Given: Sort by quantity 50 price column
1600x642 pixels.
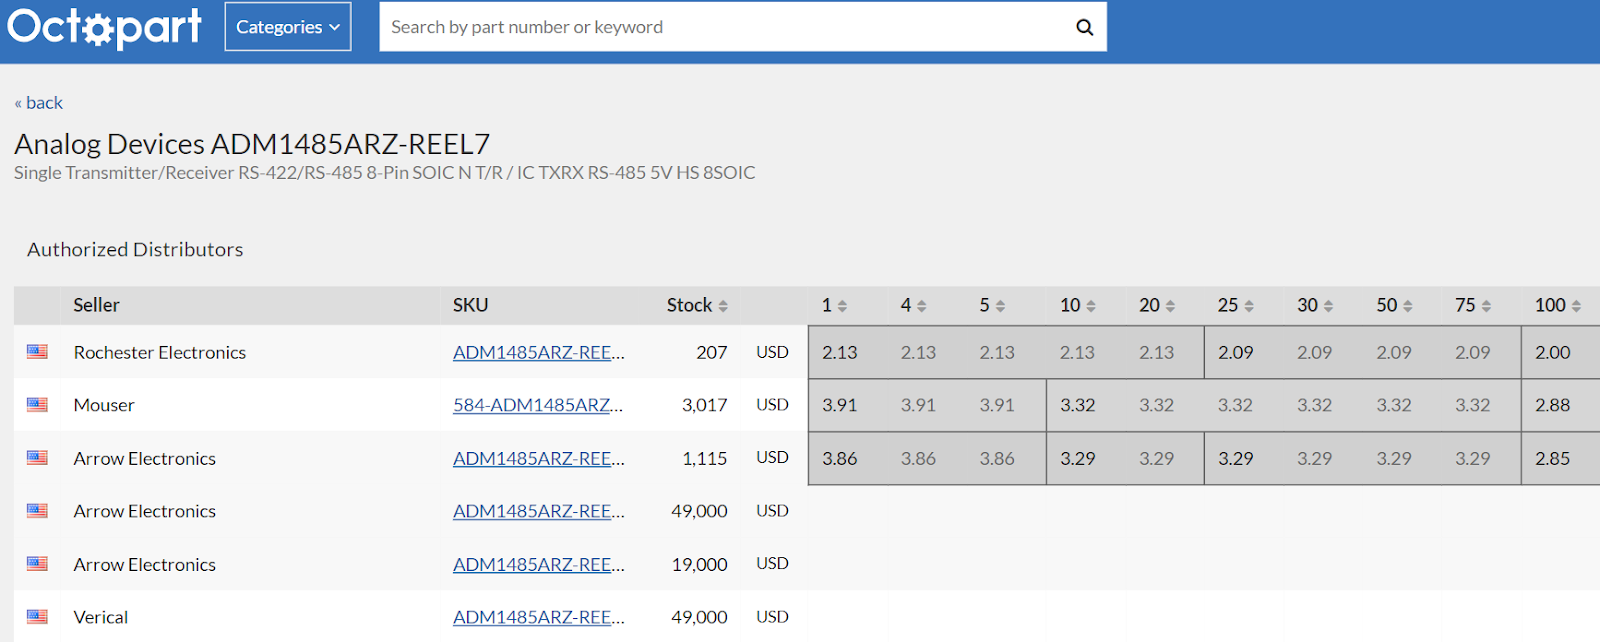Looking at the screenshot, I should tap(1394, 305).
